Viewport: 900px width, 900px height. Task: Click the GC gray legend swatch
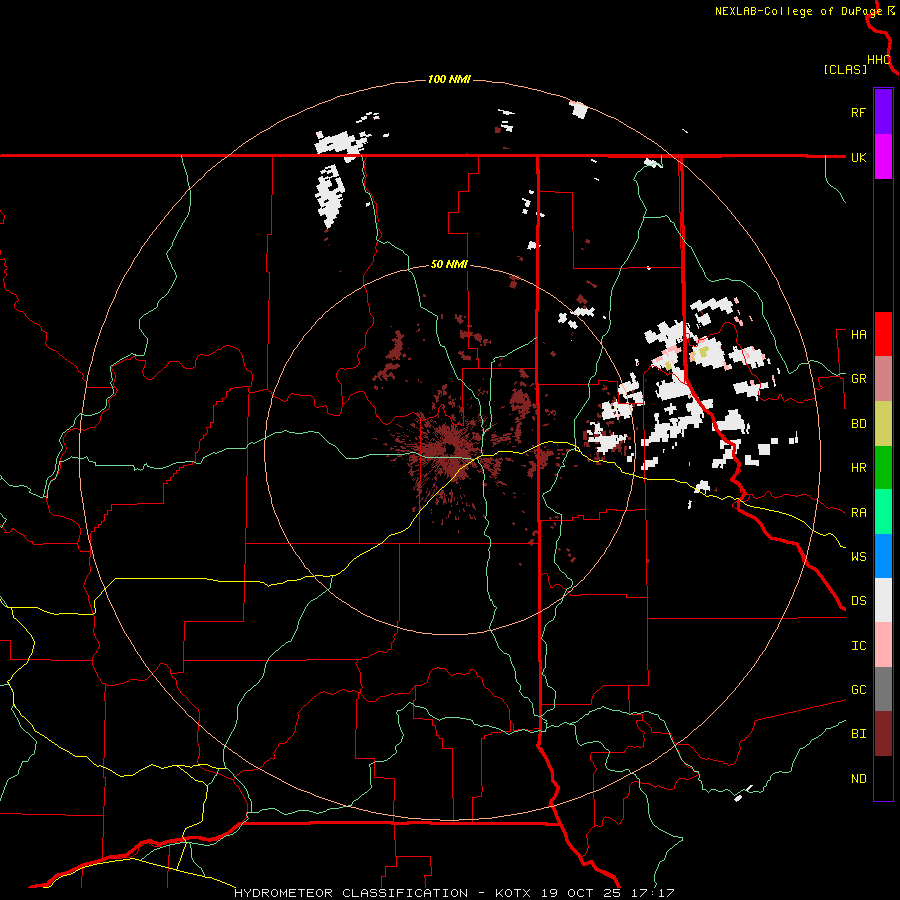pyautogui.click(x=883, y=689)
